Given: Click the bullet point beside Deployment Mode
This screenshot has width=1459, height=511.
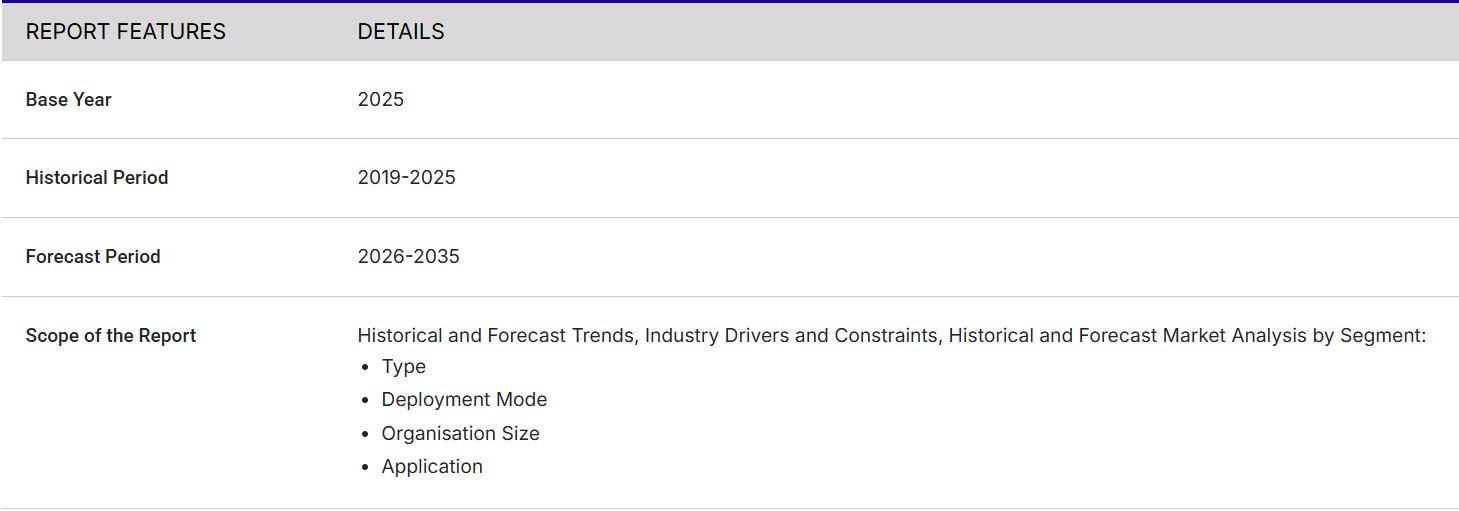Looking at the screenshot, I should 365,401.
